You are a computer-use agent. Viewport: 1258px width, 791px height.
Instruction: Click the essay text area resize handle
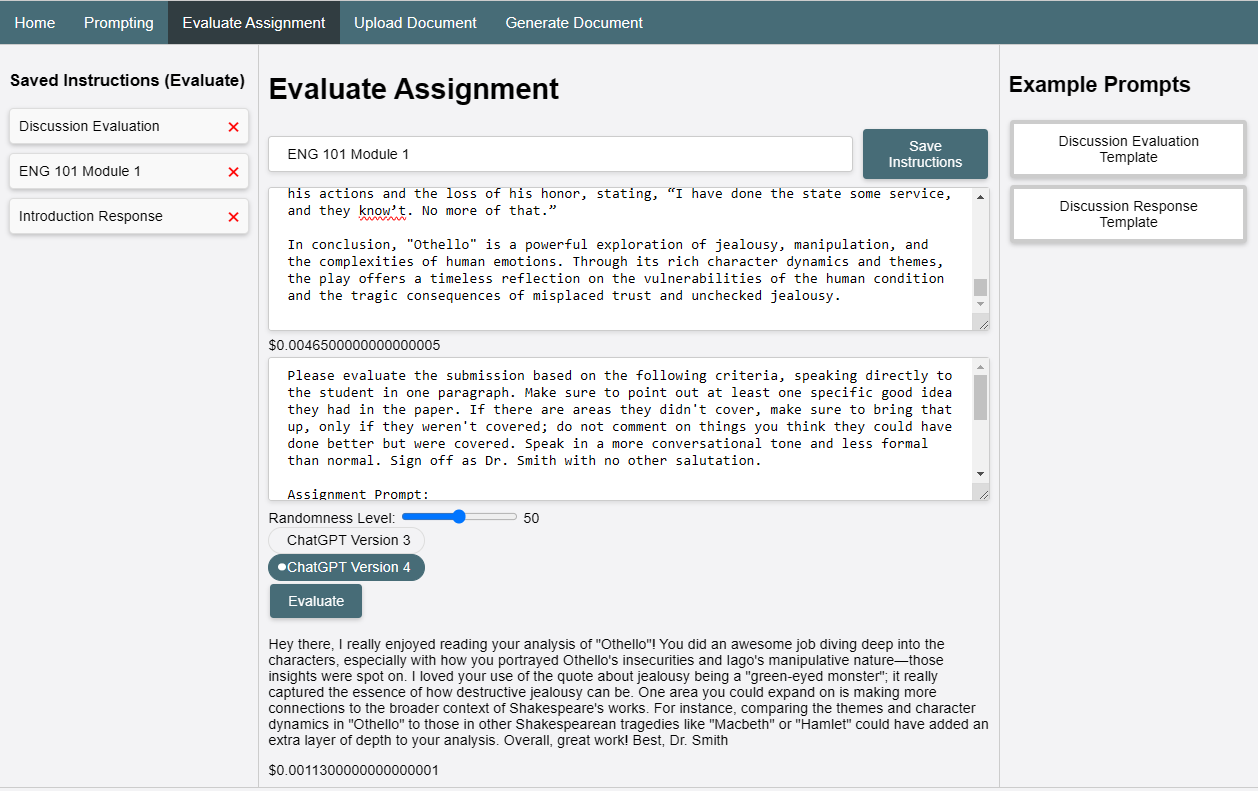[981, 323]
